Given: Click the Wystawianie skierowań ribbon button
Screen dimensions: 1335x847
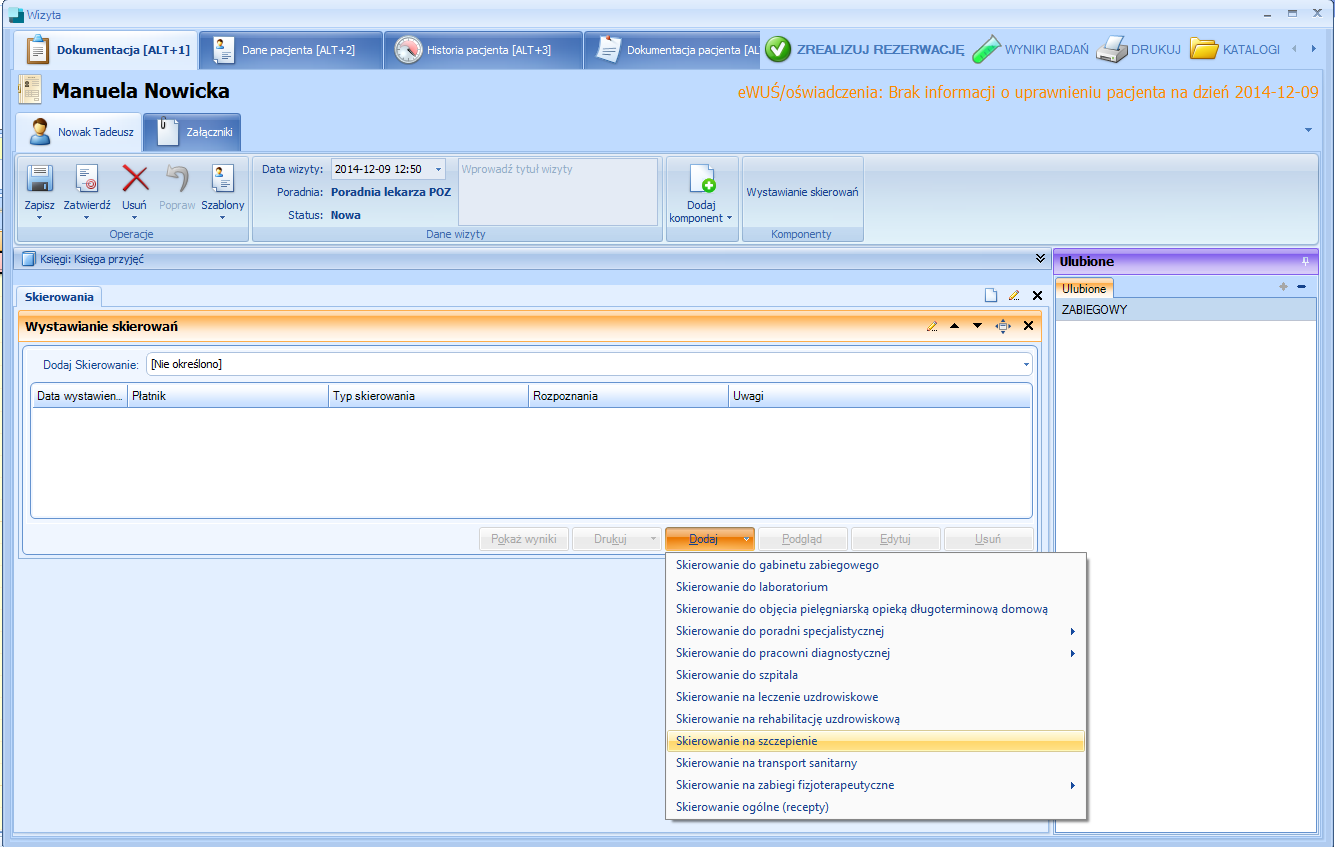Looking at the screenshot, I should tap(802, 192).
